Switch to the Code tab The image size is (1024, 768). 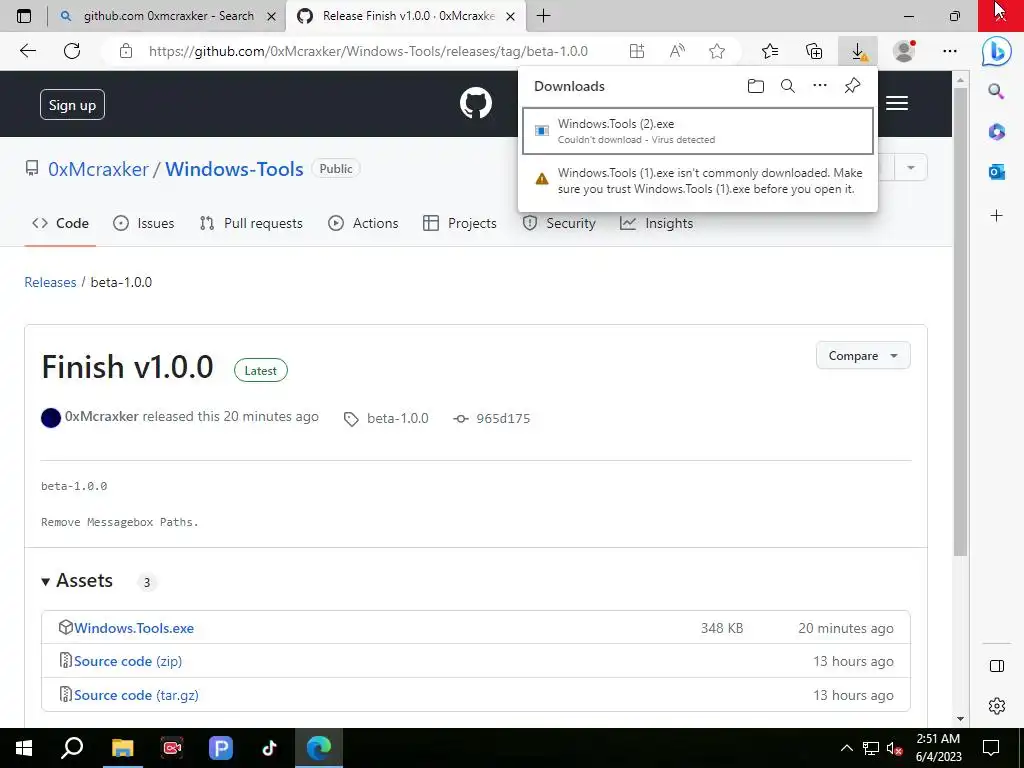pyautogui.click(x=60, y=223)
